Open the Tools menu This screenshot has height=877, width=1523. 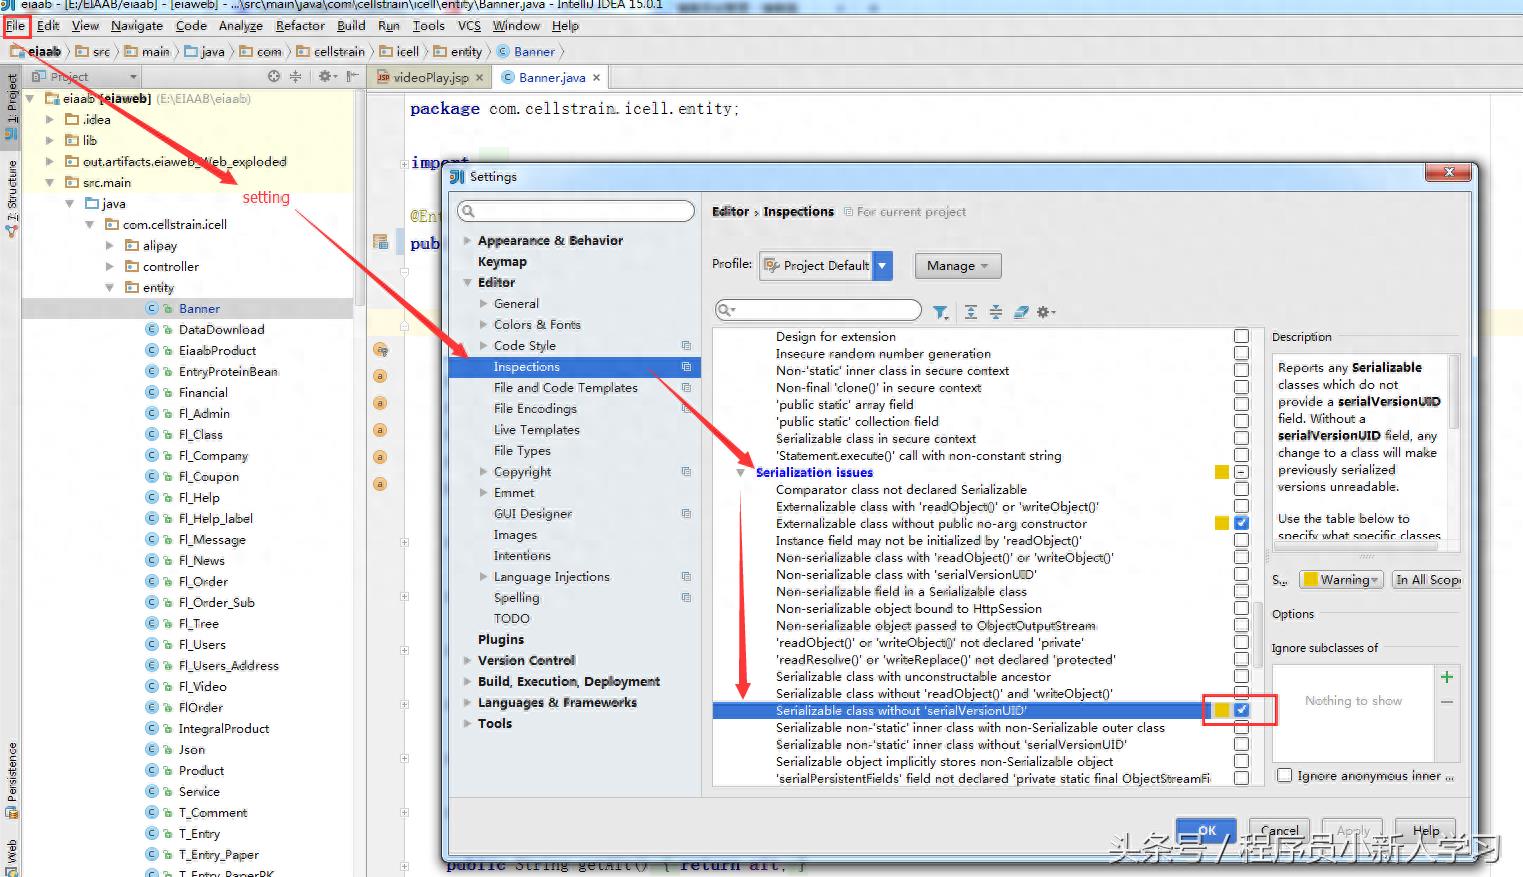(428, 26)
